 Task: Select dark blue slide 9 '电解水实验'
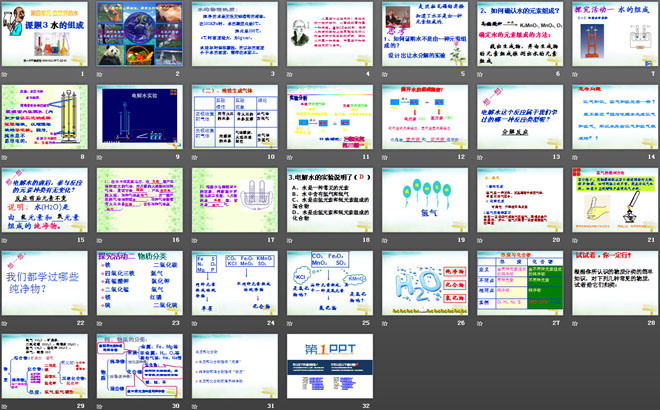coord(140,117)
